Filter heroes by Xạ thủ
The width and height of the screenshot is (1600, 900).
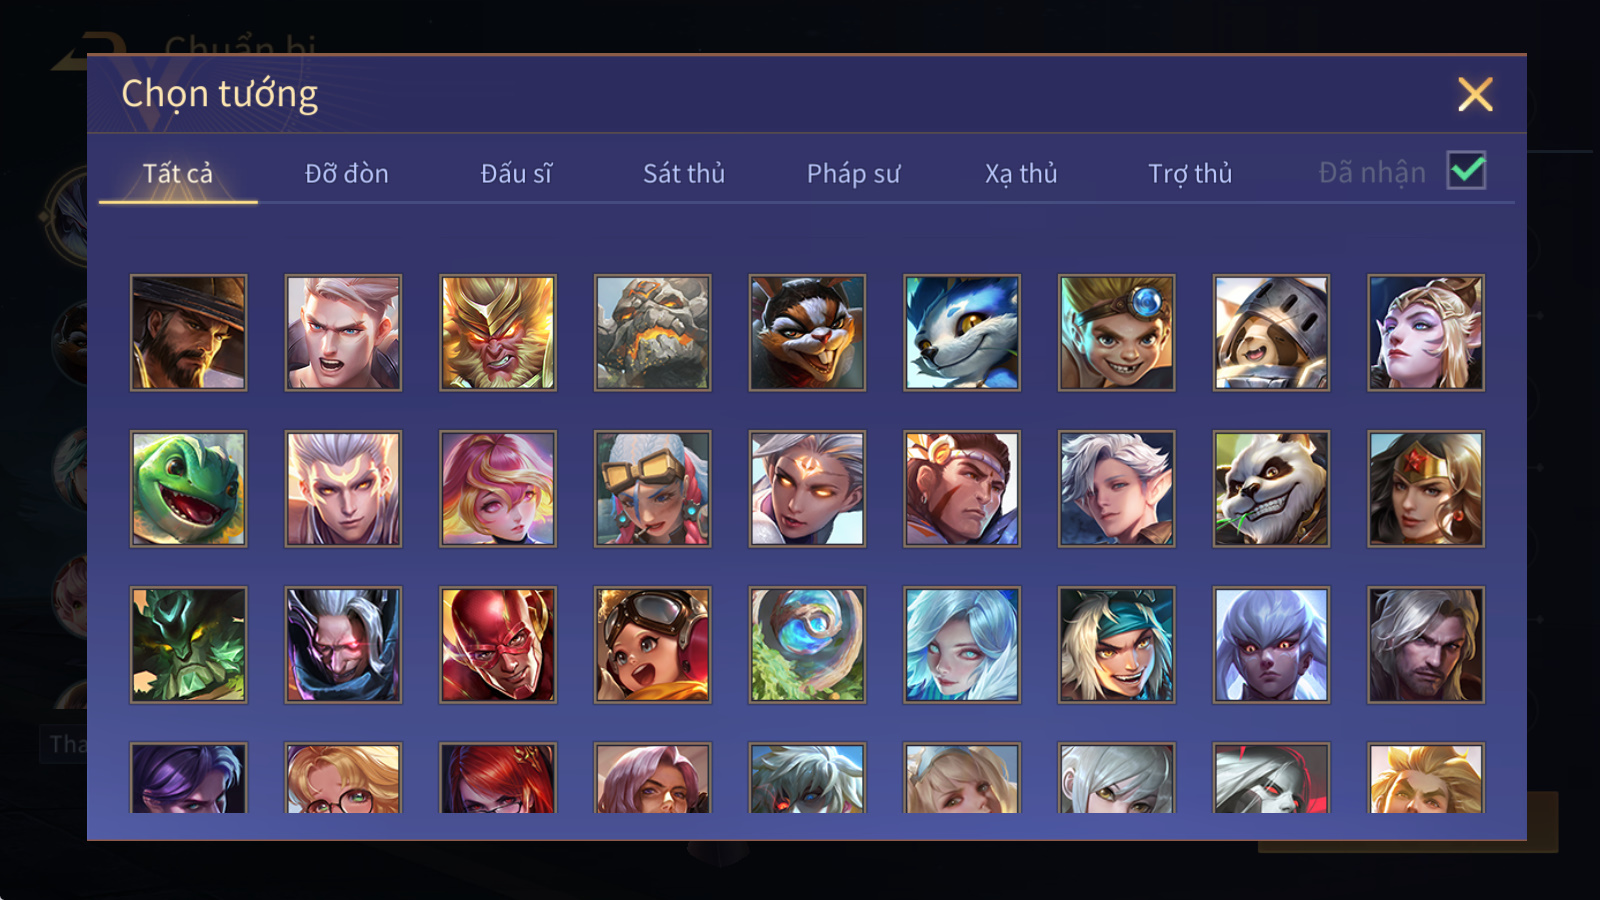[1021, 173]
